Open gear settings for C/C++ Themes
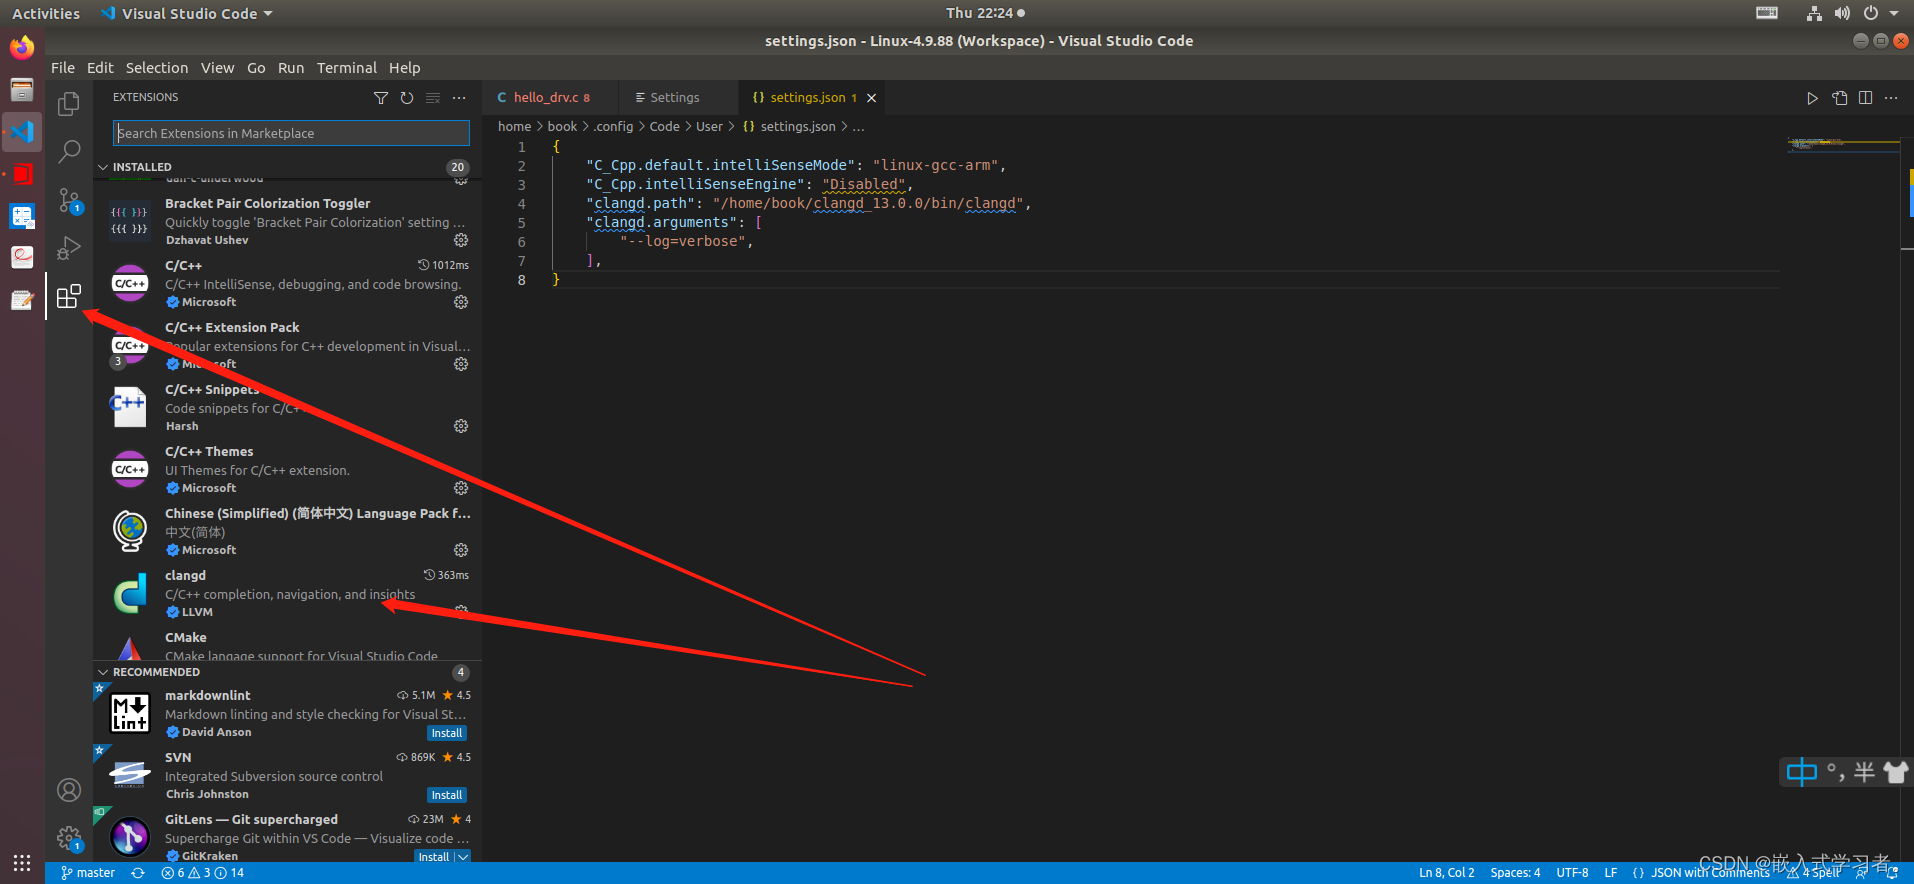 [461, 488]
